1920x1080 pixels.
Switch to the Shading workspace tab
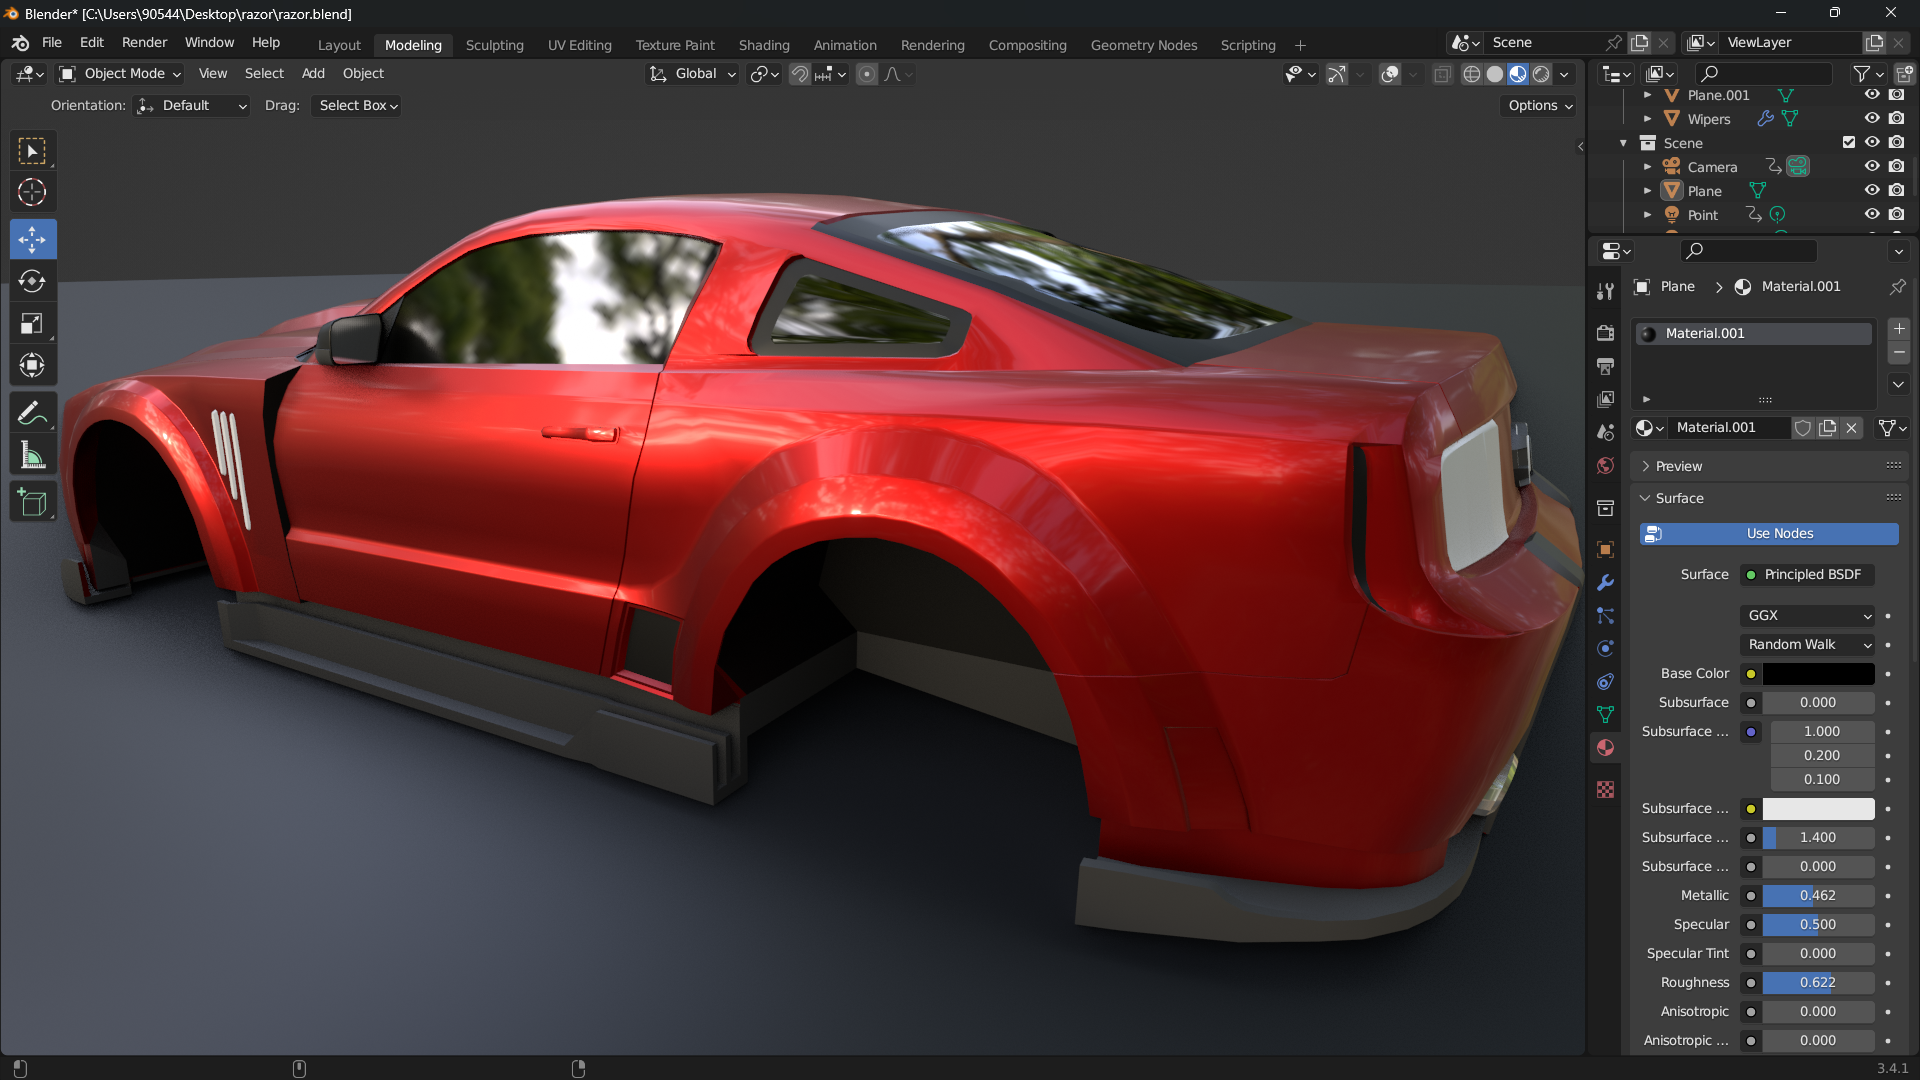tap(763, 45)
